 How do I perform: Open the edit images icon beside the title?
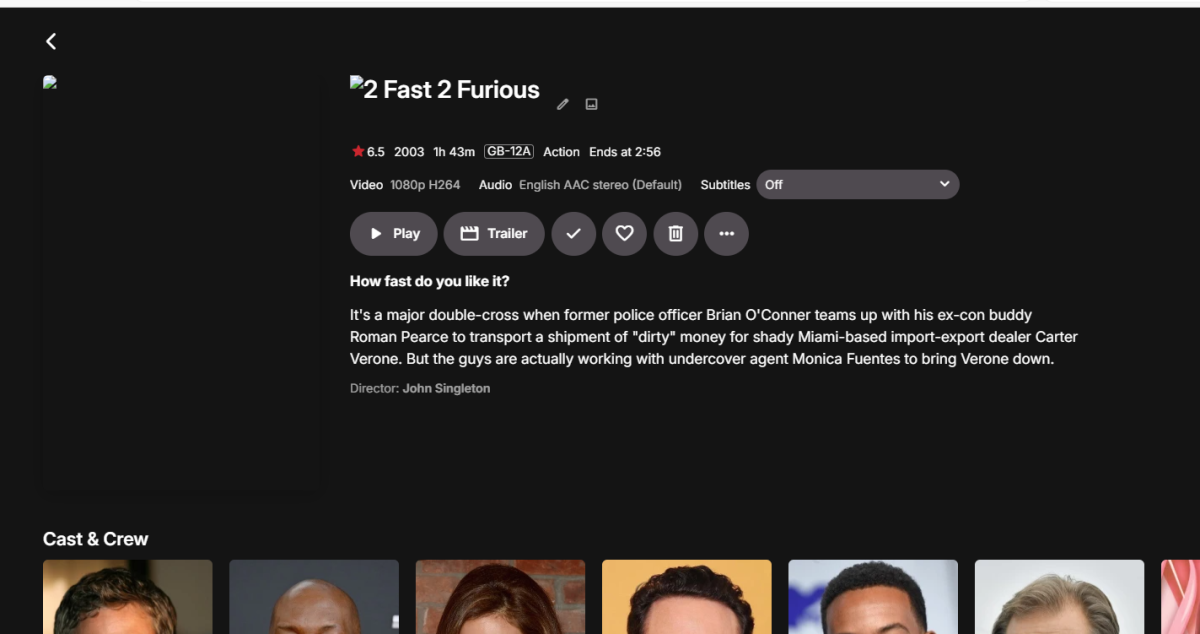592,104
